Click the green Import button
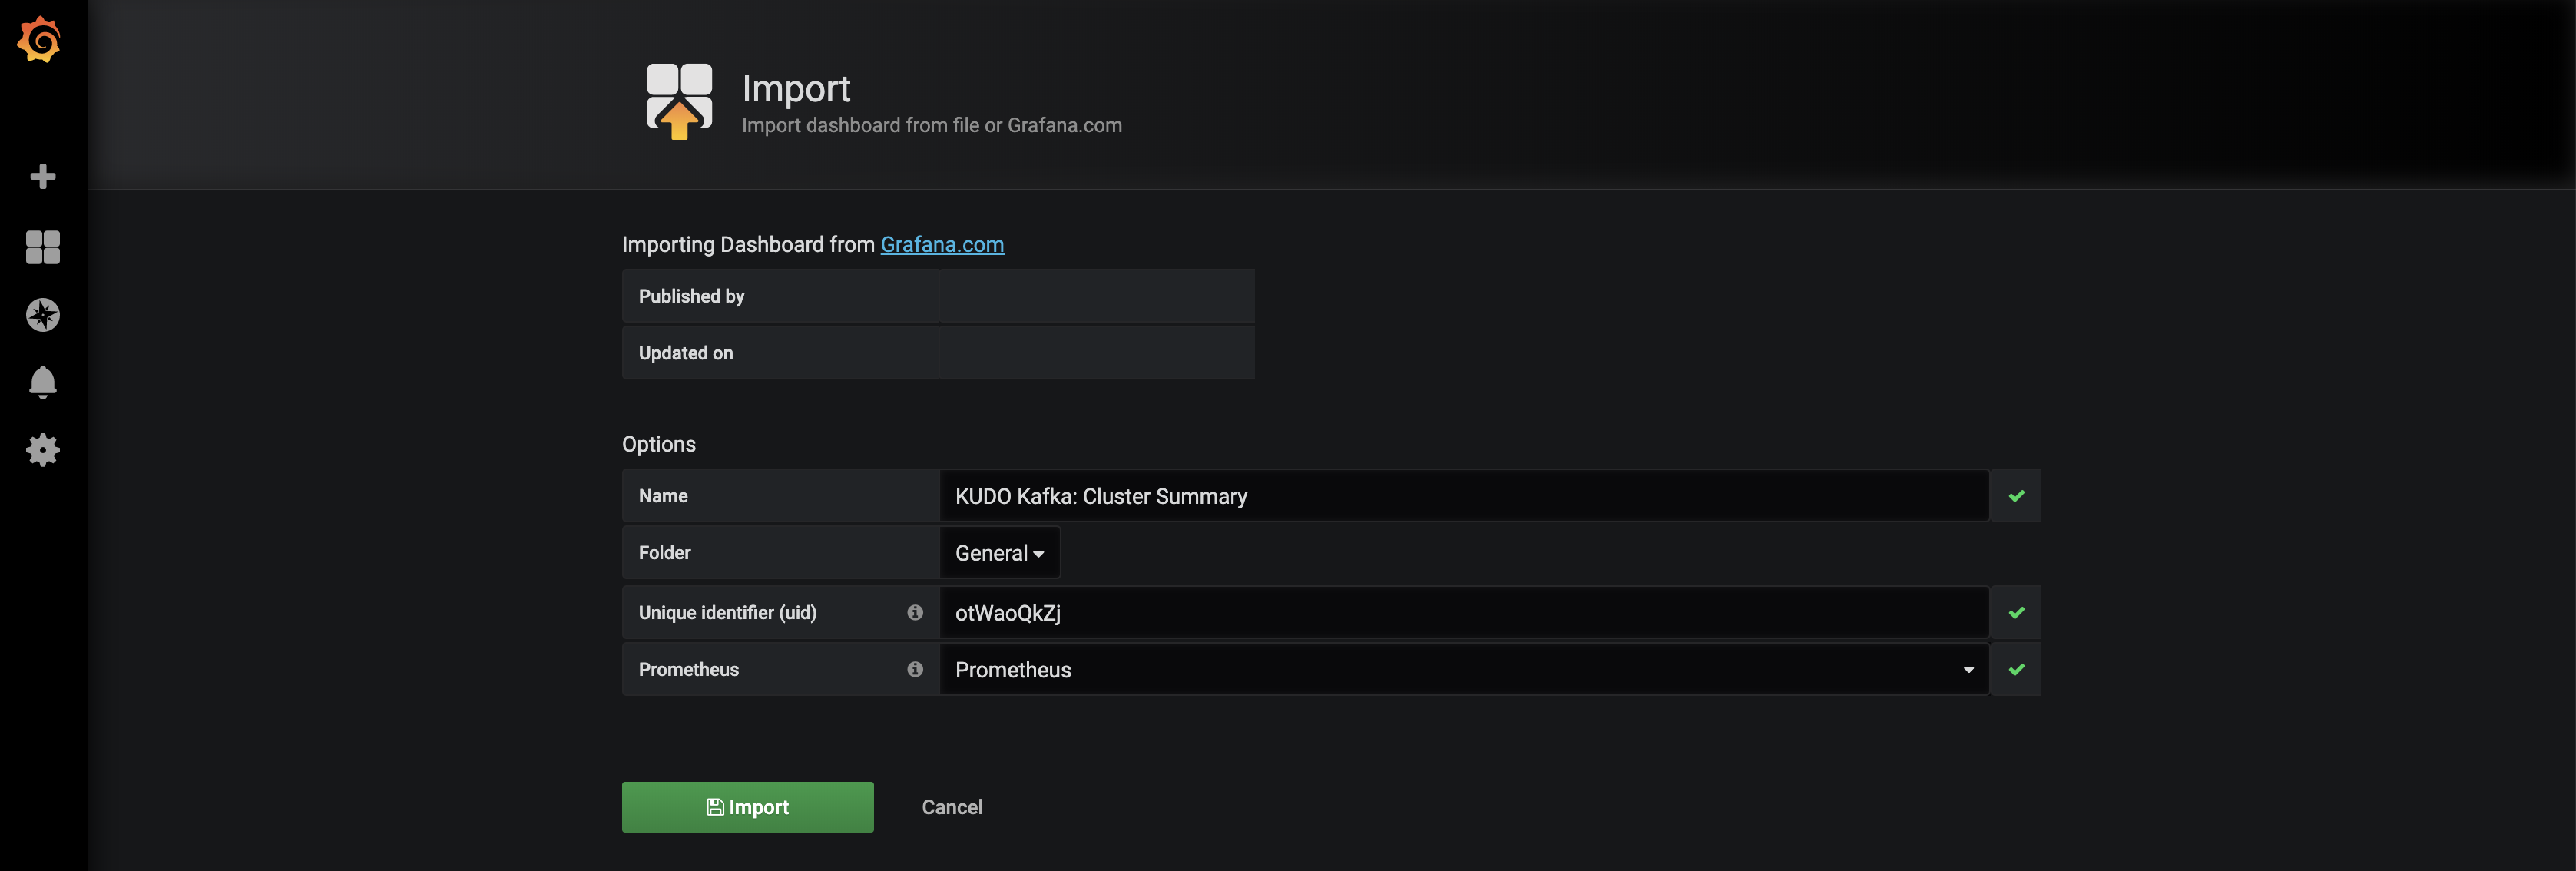2576x871 pixels. [x=747, y=807]
